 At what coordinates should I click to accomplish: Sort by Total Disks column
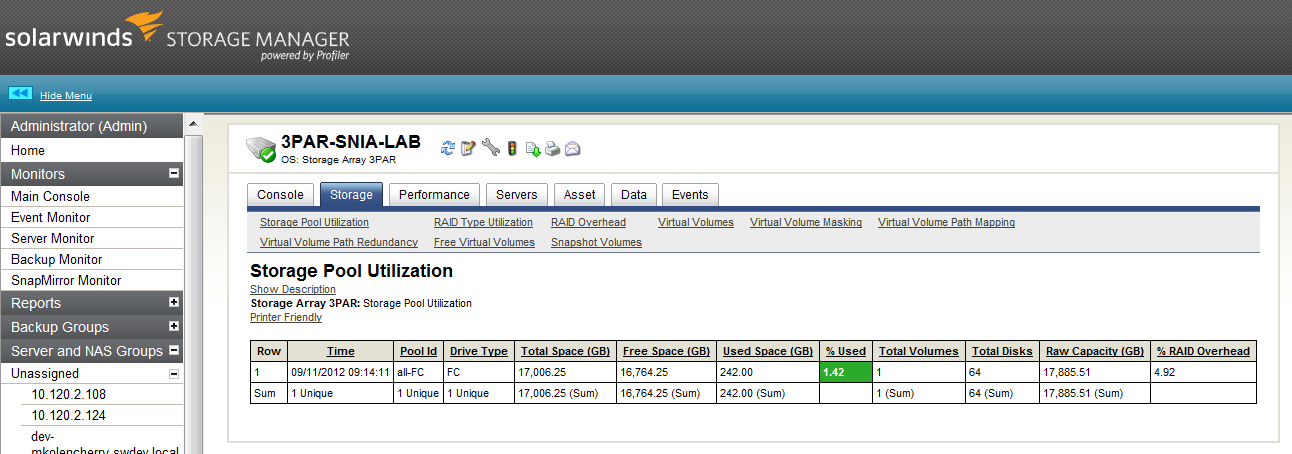coord(1002,351)
